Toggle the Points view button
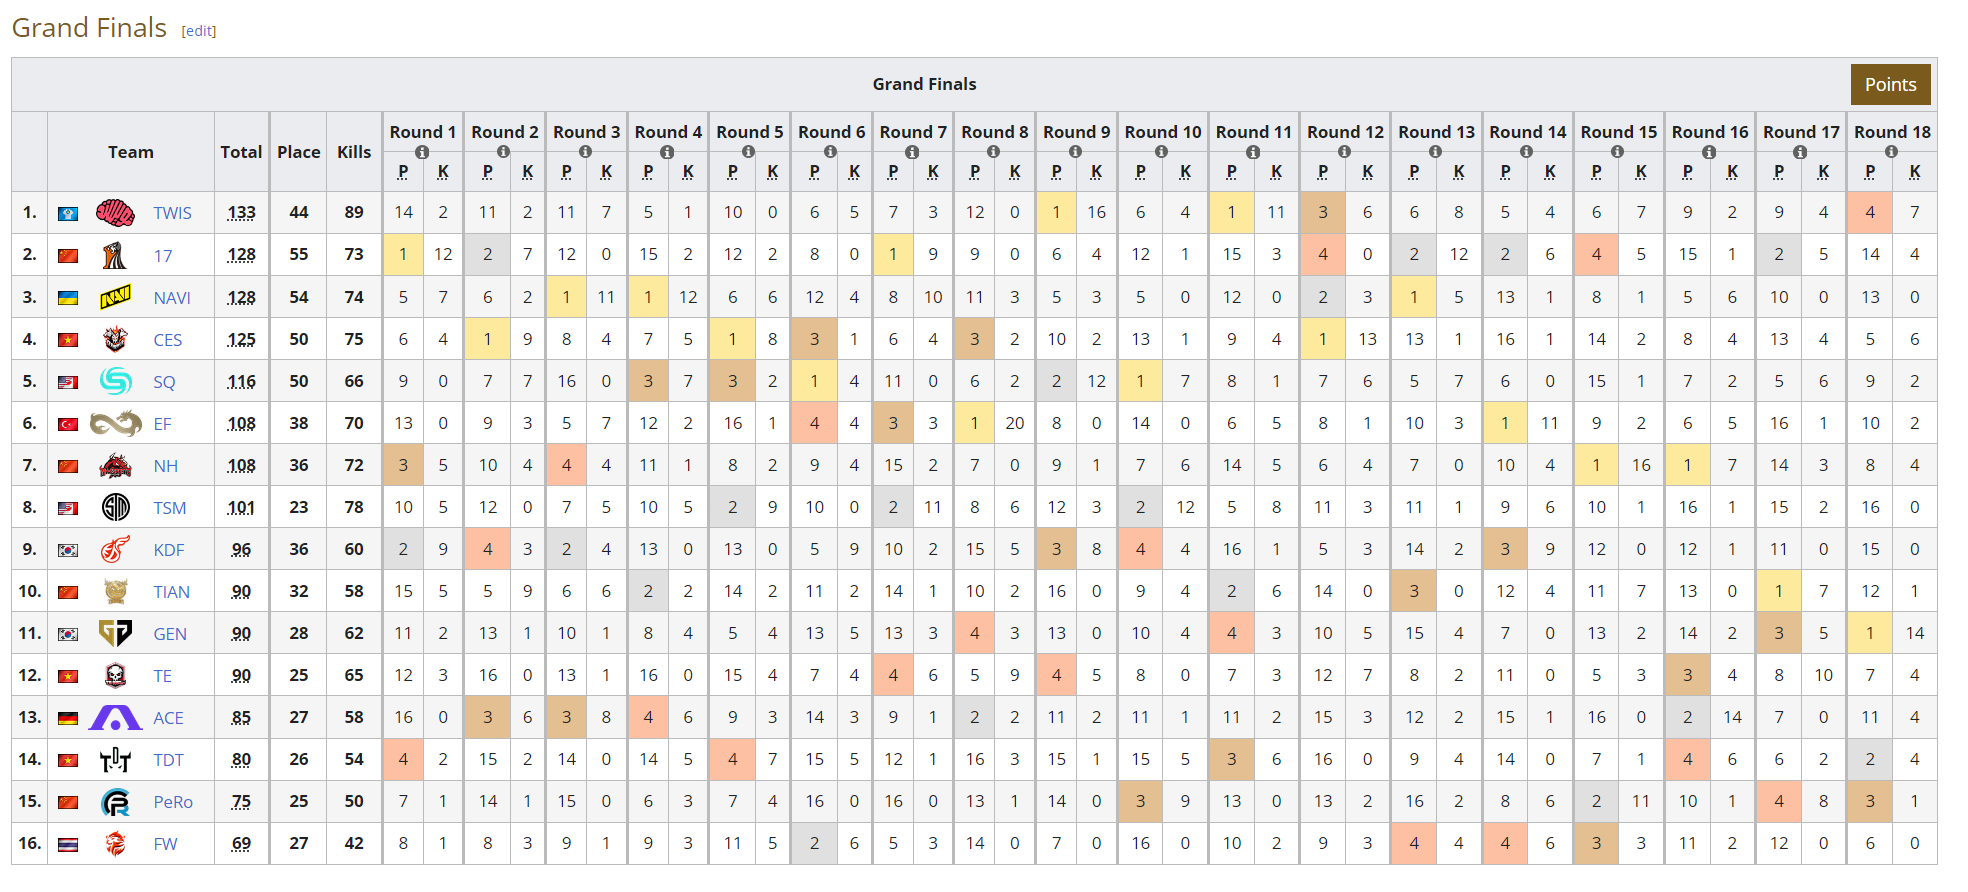Image resolution: width=1968 pixels, height=892 pixels. click(x=1890, y=85)
